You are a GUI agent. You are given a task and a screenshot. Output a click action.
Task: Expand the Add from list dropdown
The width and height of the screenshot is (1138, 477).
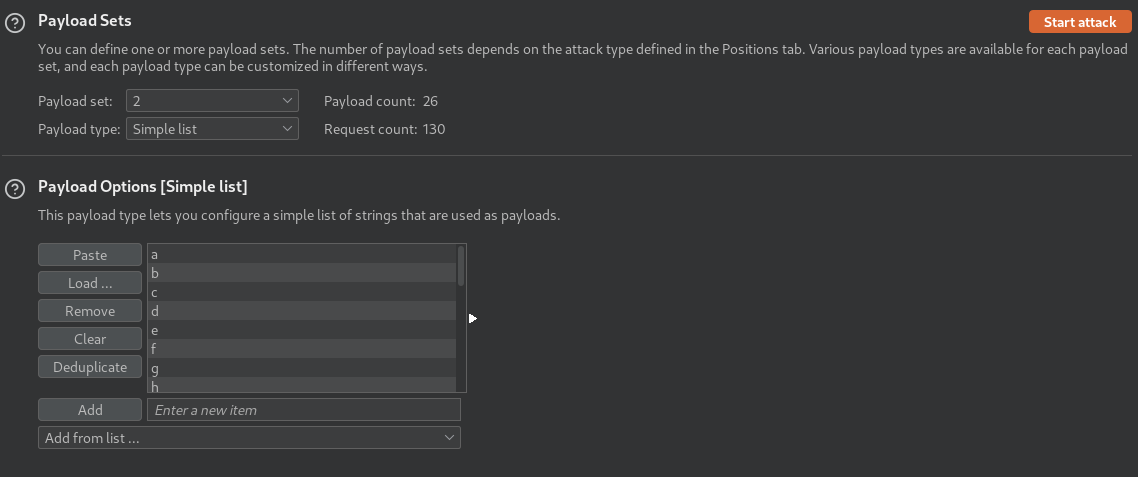point(249,438)
